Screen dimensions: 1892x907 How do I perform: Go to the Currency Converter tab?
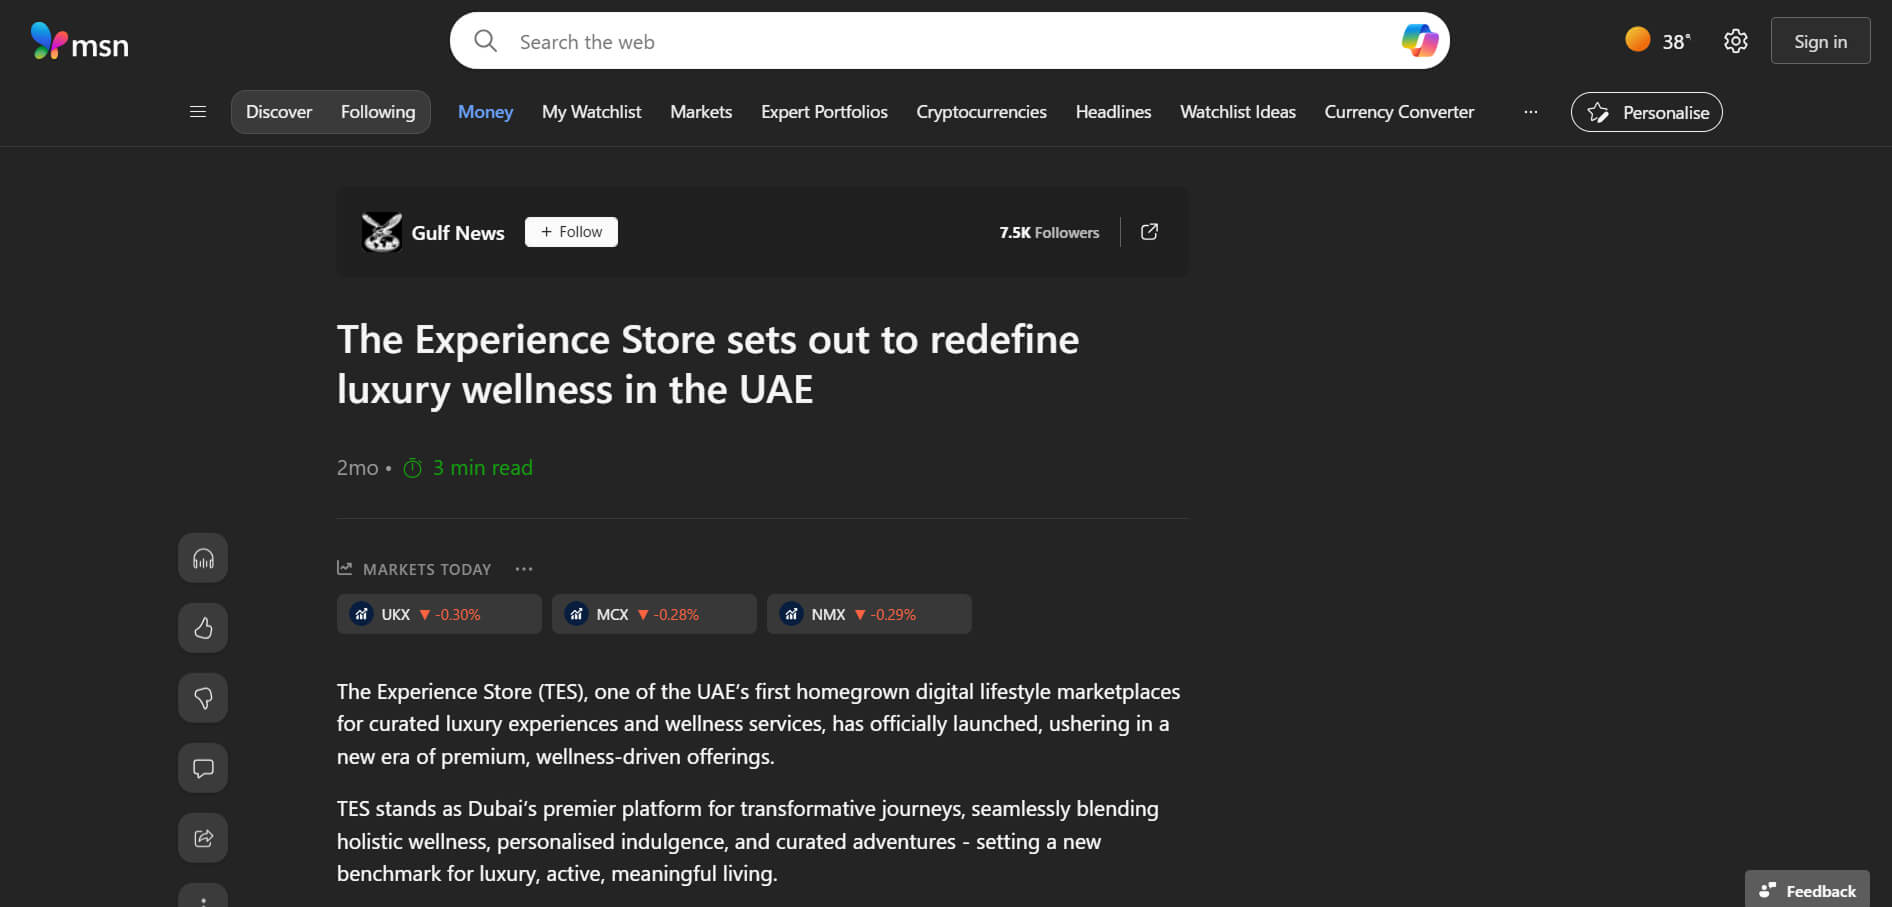pyautogui.click(x=1398, y=112)
